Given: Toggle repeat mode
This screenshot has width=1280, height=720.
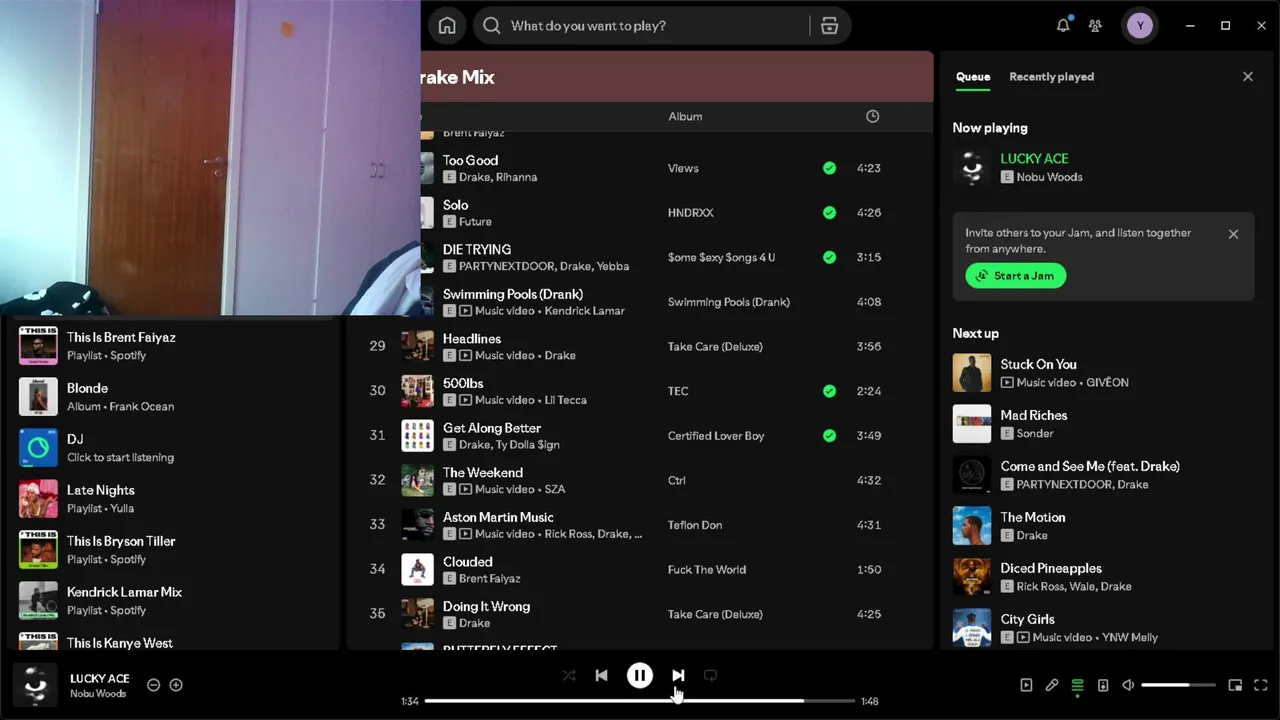Looking at the screenshot, I should click(710, 676).
